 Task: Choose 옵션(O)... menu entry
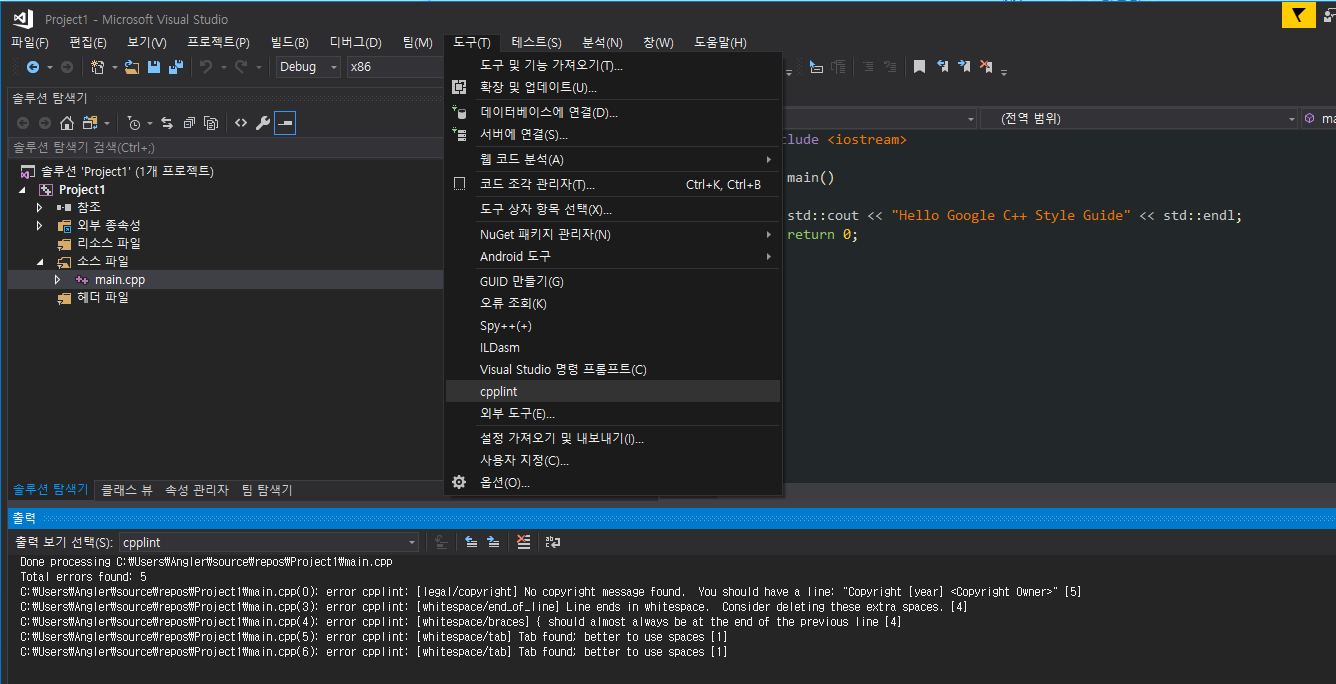(613, 482)
